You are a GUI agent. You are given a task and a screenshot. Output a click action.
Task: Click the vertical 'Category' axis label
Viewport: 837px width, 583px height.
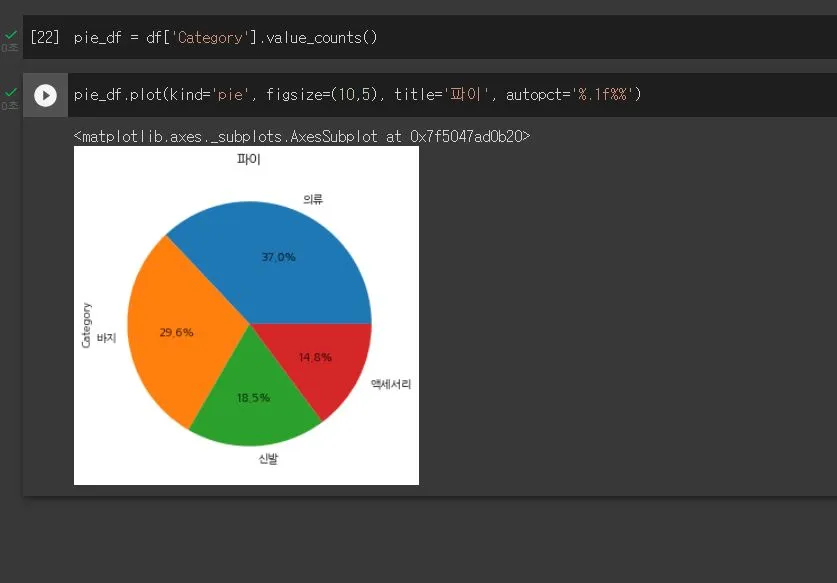[86, 325]
